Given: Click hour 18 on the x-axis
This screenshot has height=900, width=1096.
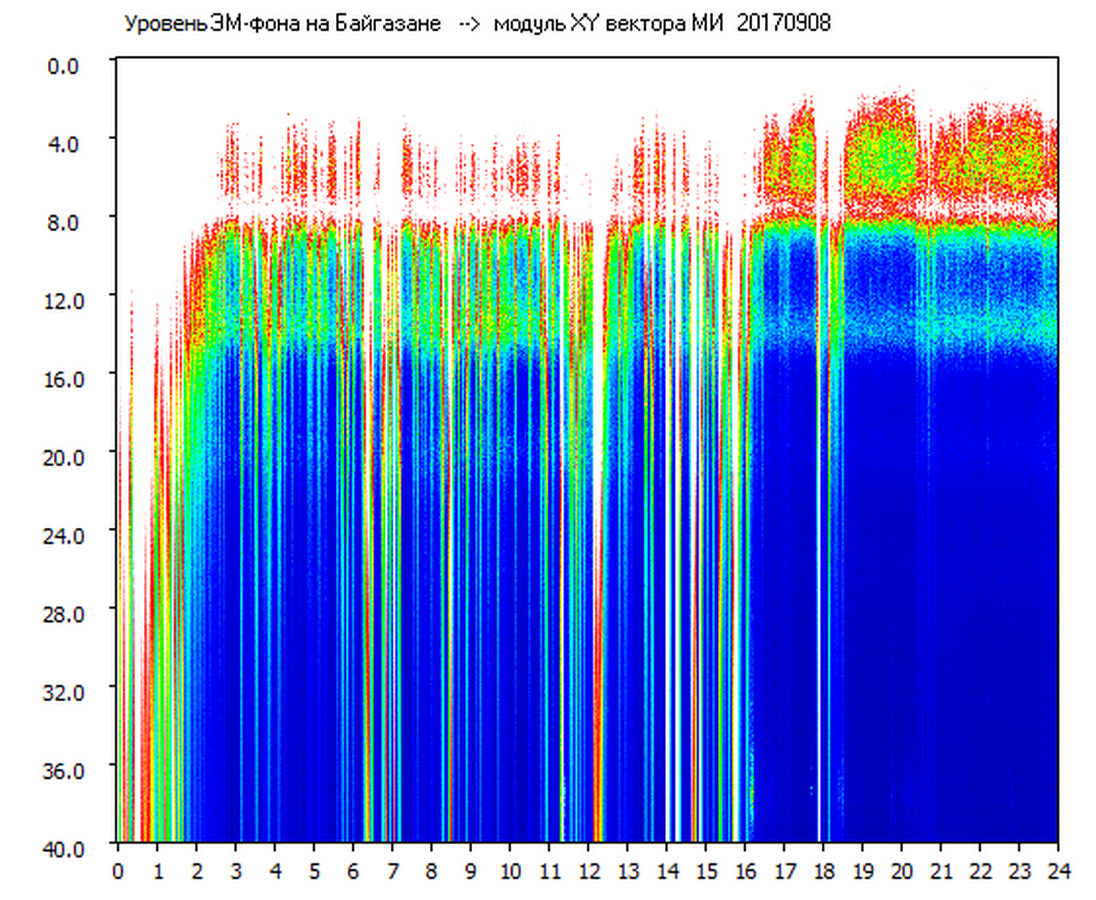Looking at the screenshot, I should click(x=823, y=870).
